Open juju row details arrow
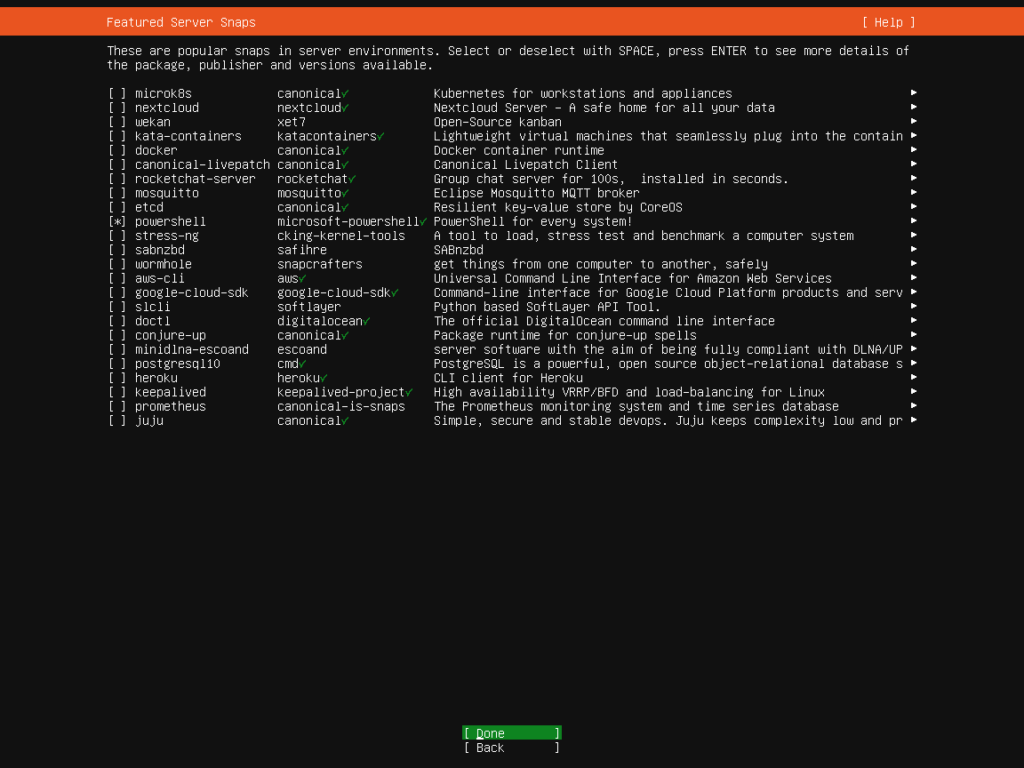1024x768 pixels. 914,420
